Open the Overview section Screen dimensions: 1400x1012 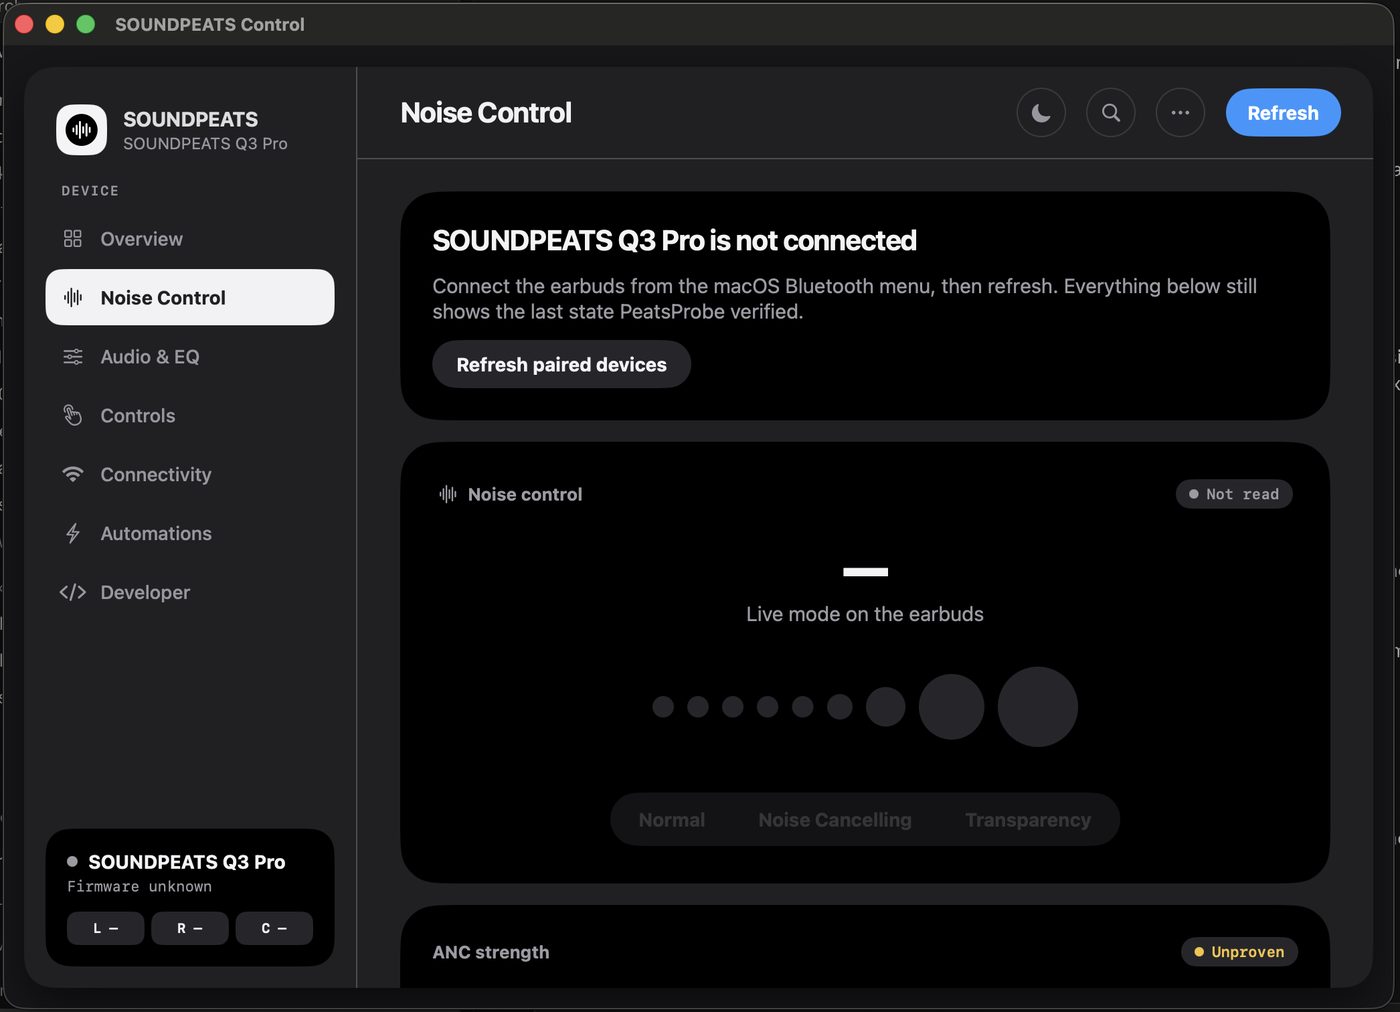190,239
